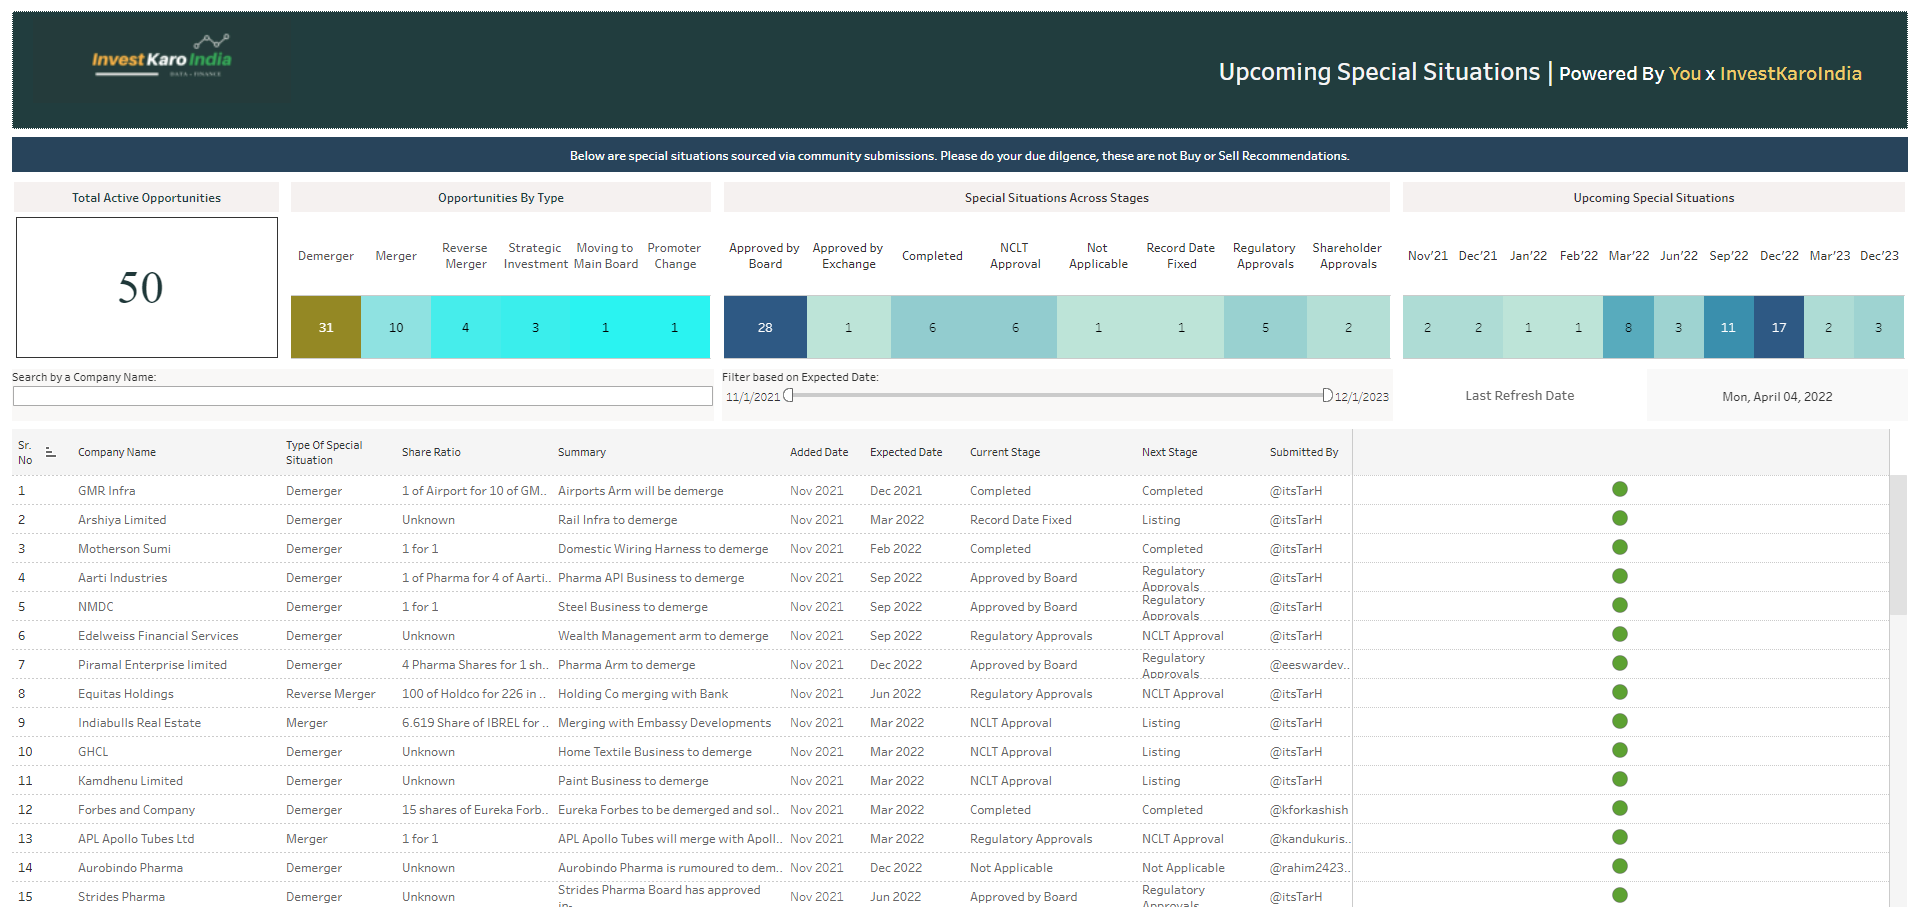Click the green status dot for Aarti Industries
The width and height of the screenshot is (1917, 907).
tap(1620, 576)
